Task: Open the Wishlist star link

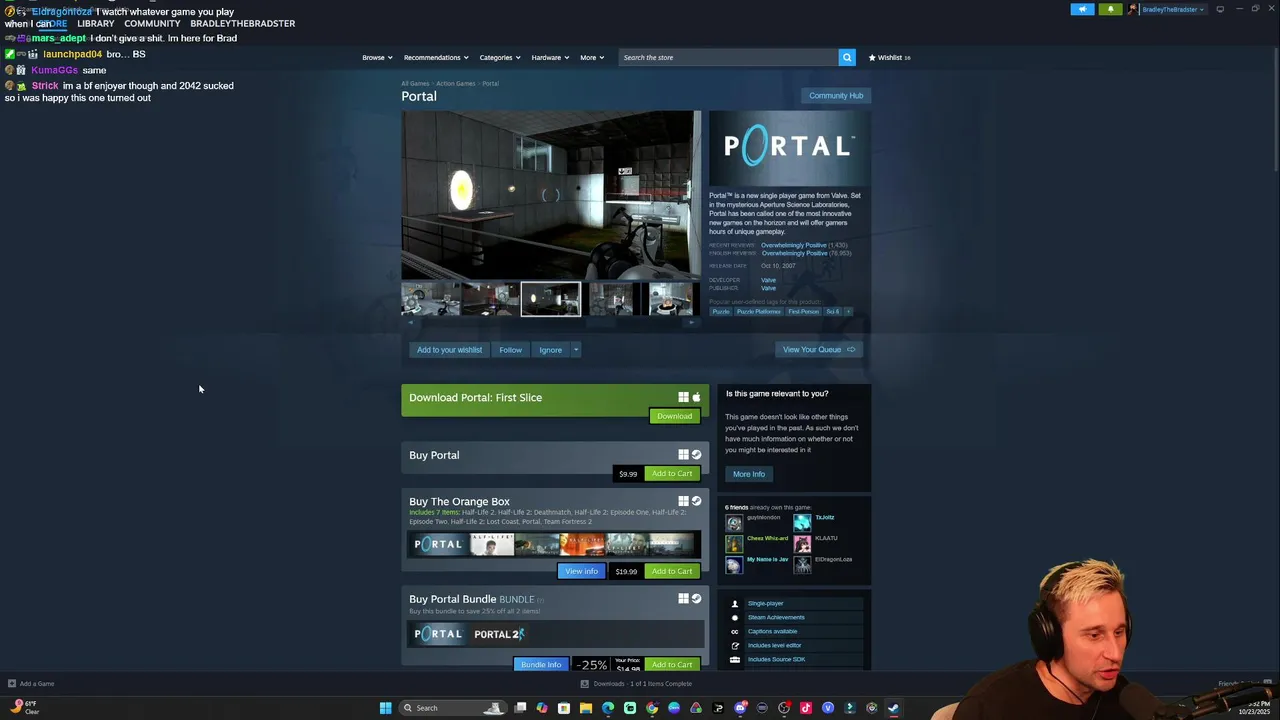Action: point(889,57)
